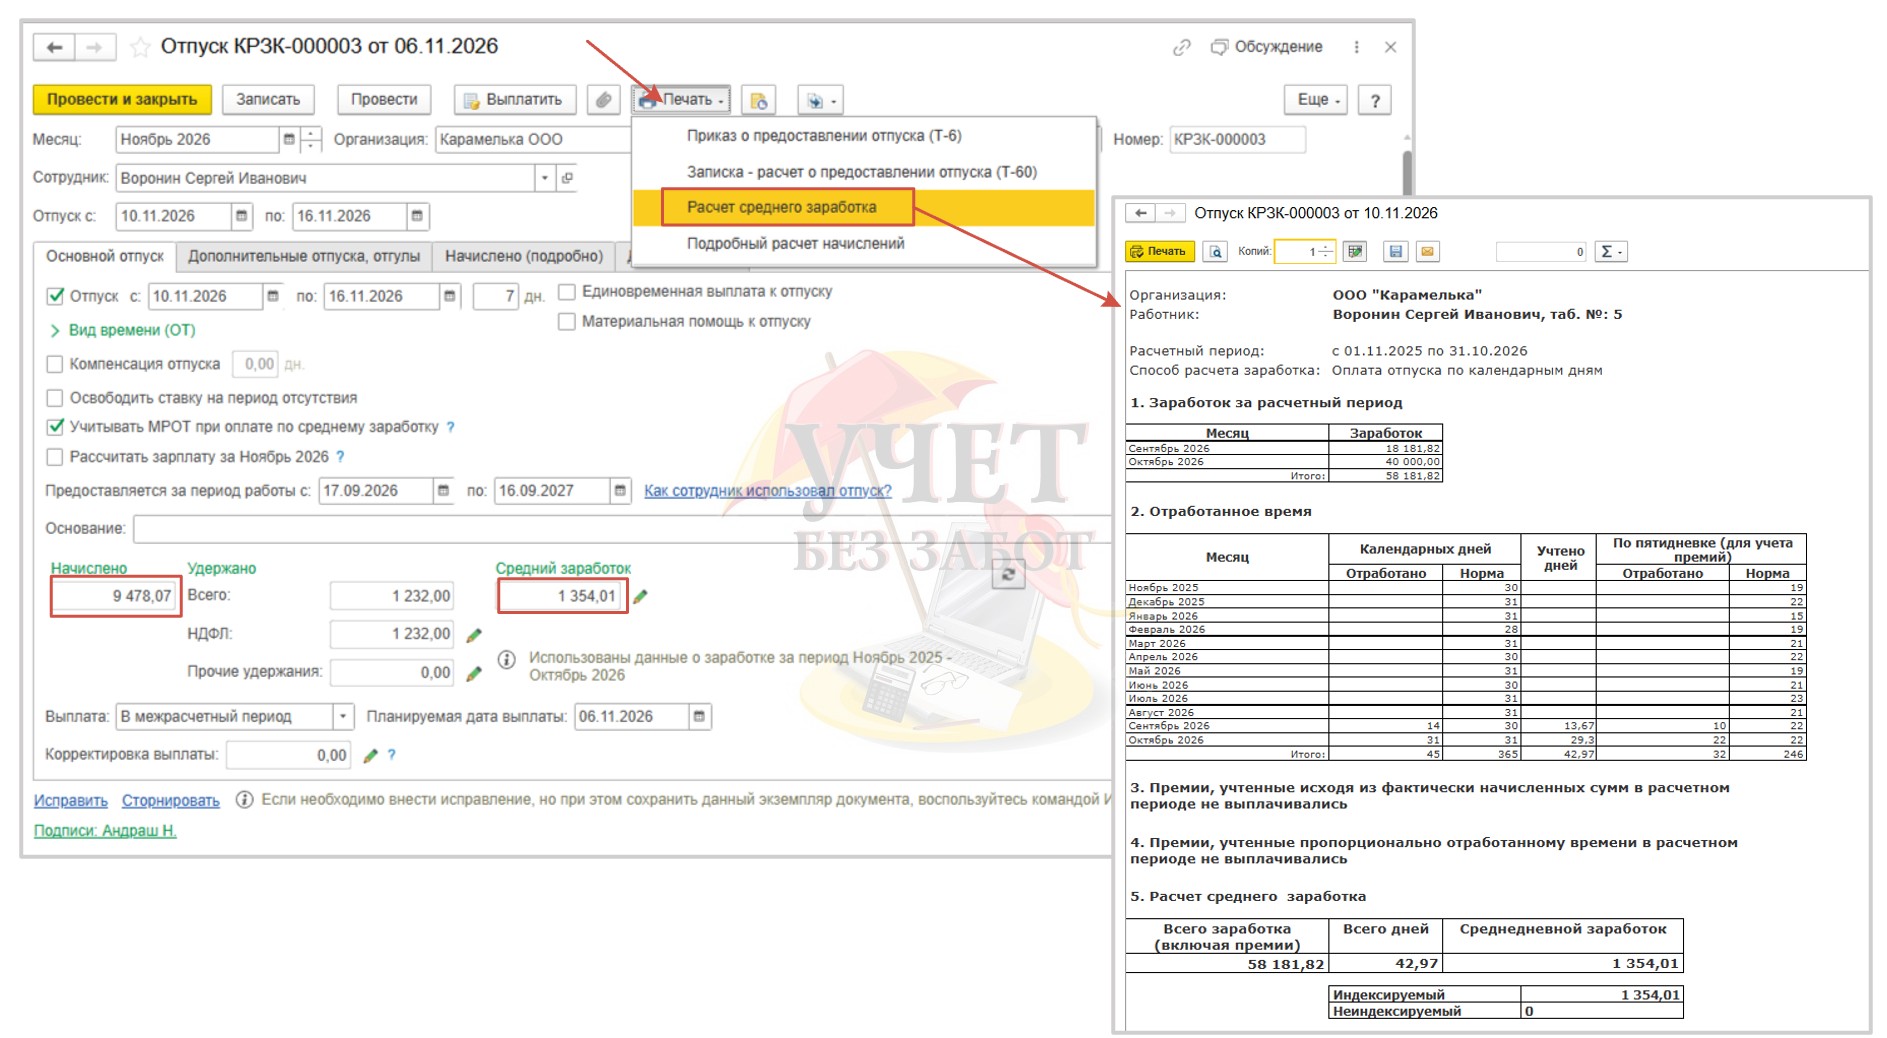Click the copy link chain icon
The width and height of the screenshot is (1887, 1038).
click(x=1181, y=47)
